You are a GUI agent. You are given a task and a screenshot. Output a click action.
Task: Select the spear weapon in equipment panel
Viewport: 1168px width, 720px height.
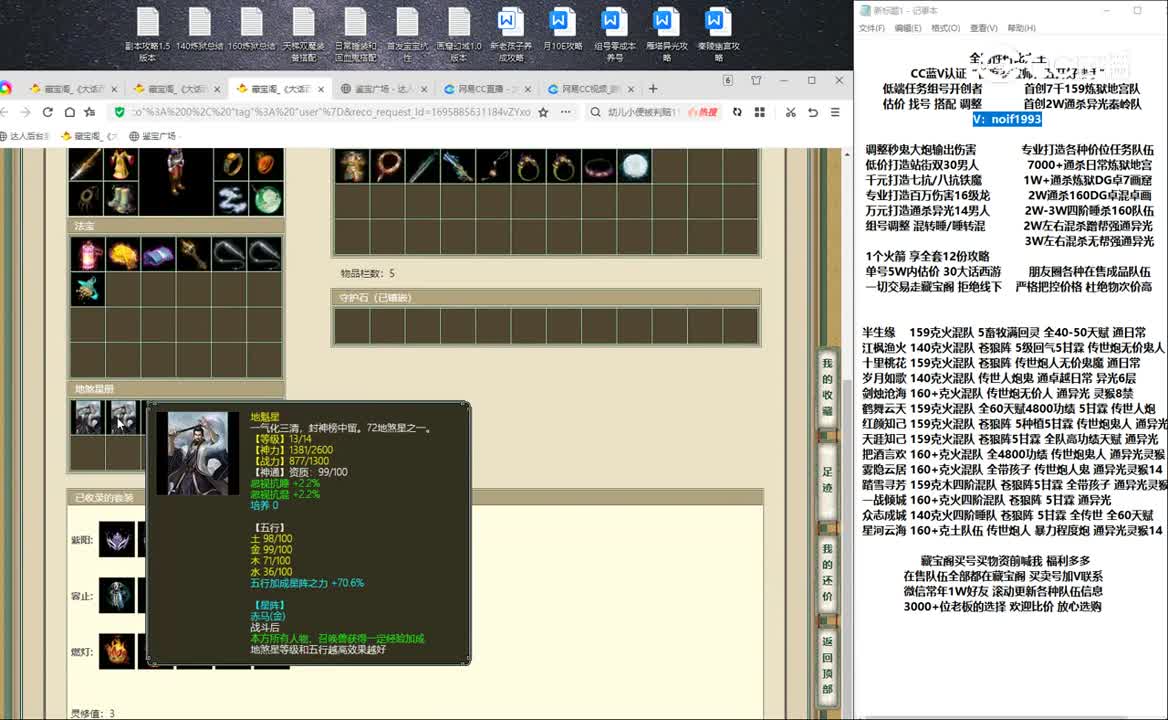[x=86, y=165]
